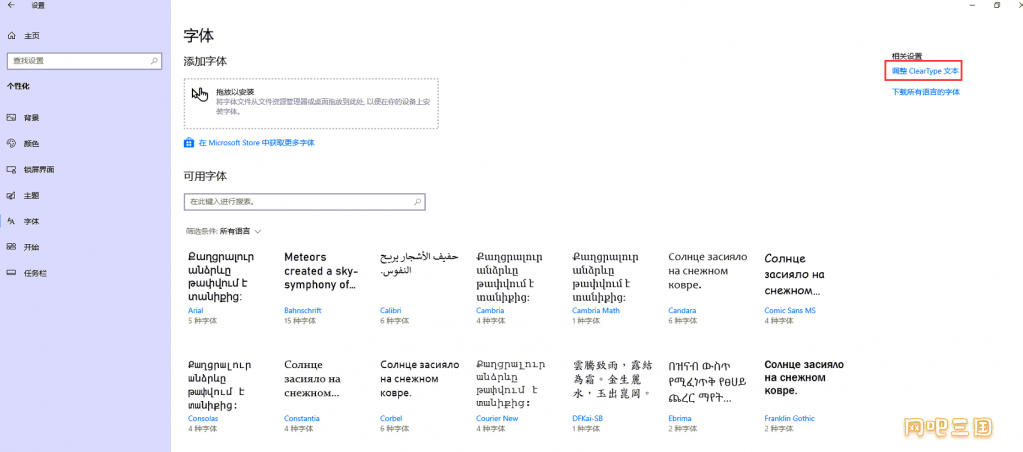Open 背景 background settings icon
The width and height of the screenshot is (1023, 452).
click(x=11, y=118)
